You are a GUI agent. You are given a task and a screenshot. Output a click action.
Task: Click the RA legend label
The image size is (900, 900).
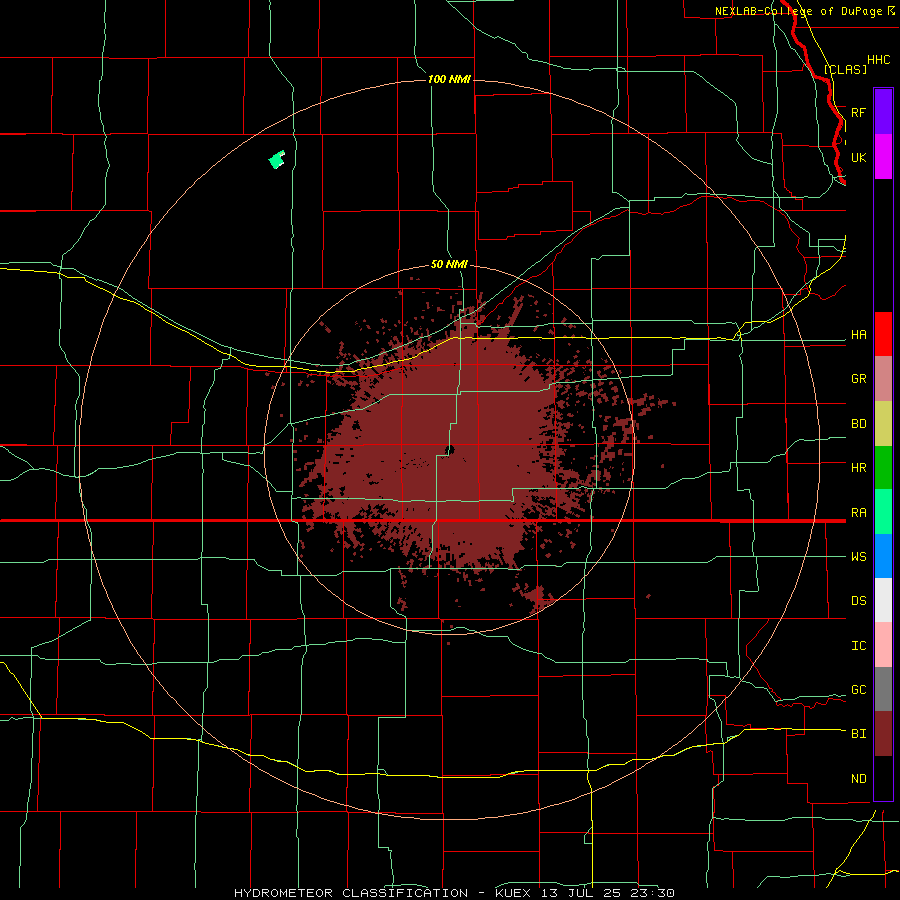tap(858, 513)
